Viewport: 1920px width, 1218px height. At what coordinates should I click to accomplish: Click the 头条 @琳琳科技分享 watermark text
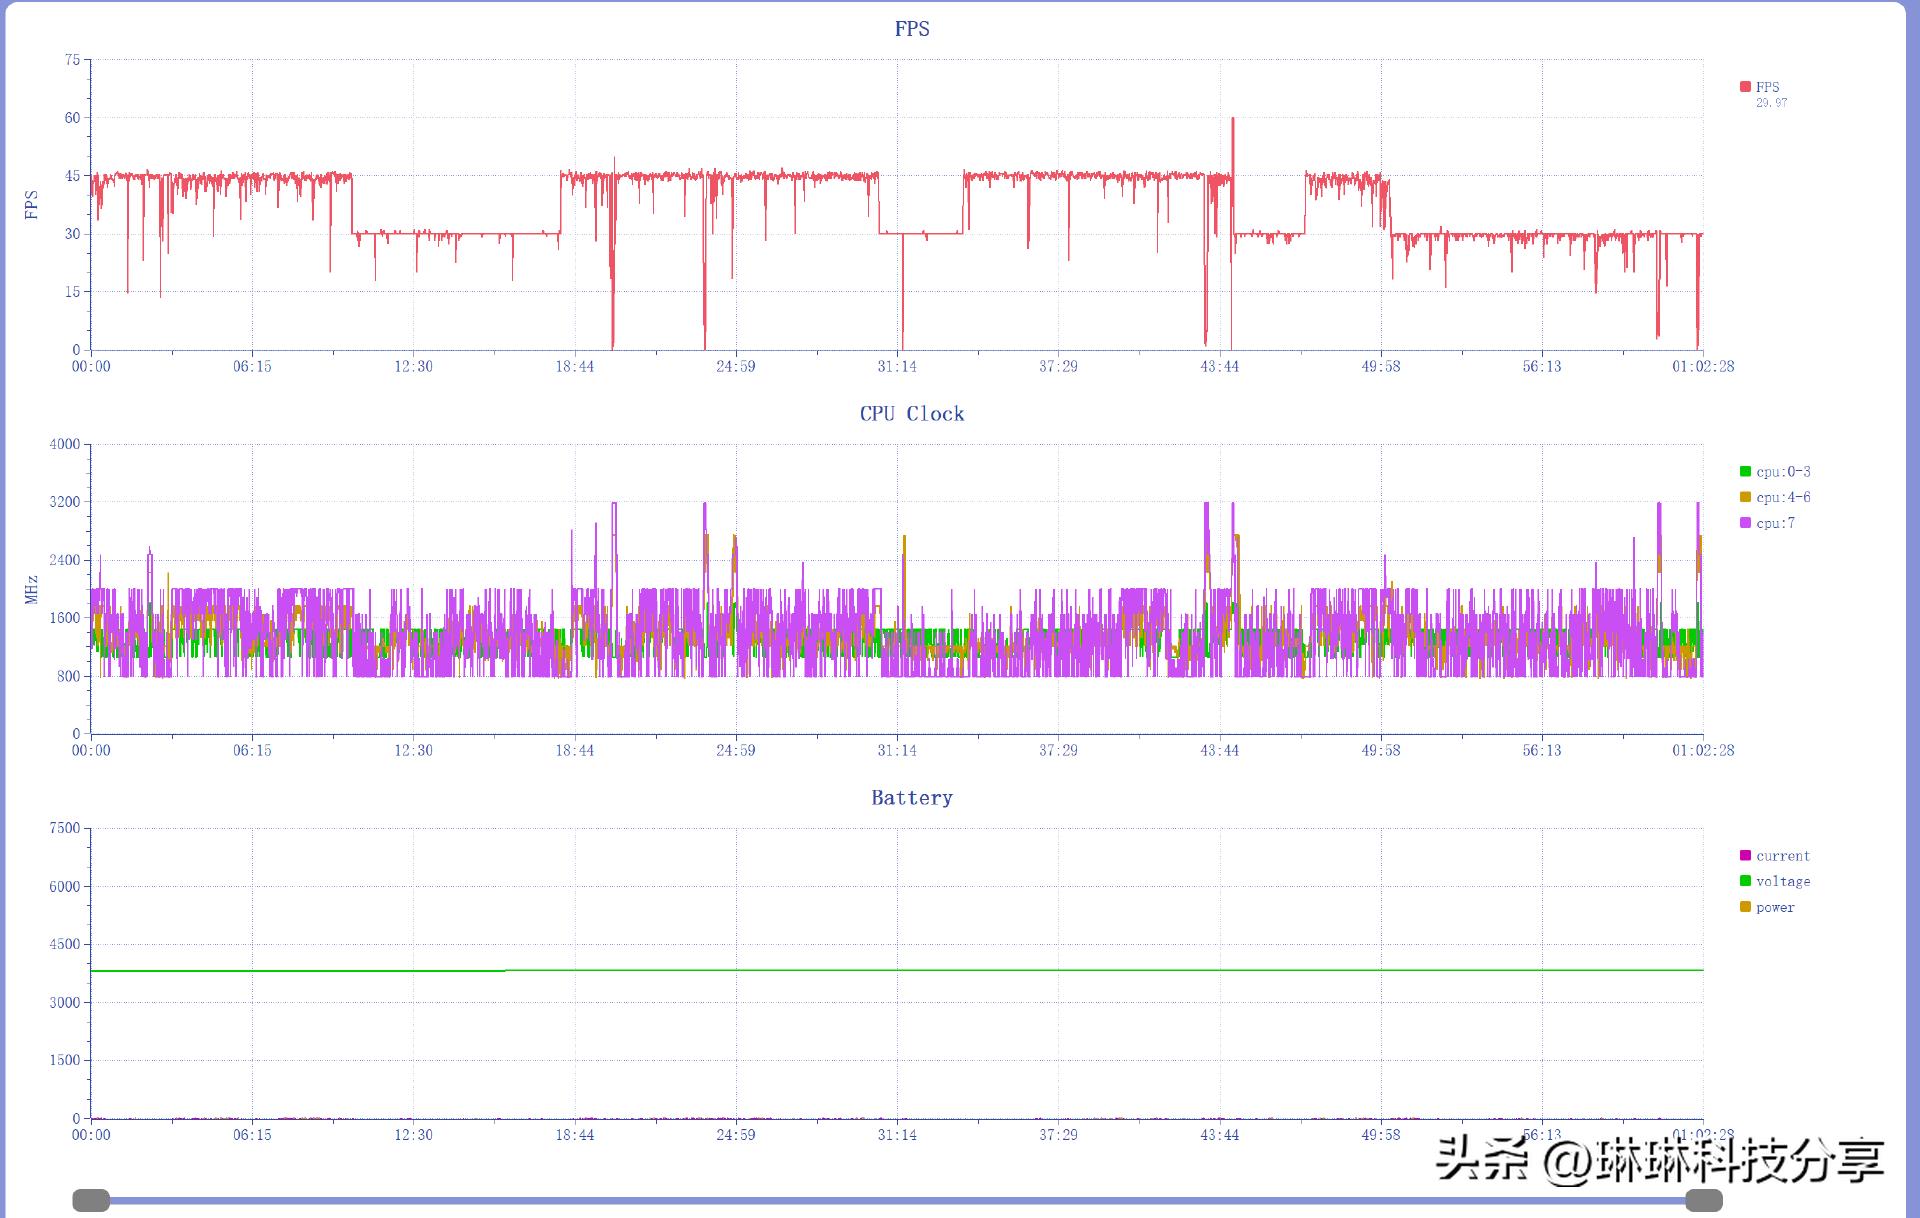[x=1660, y=1161]
